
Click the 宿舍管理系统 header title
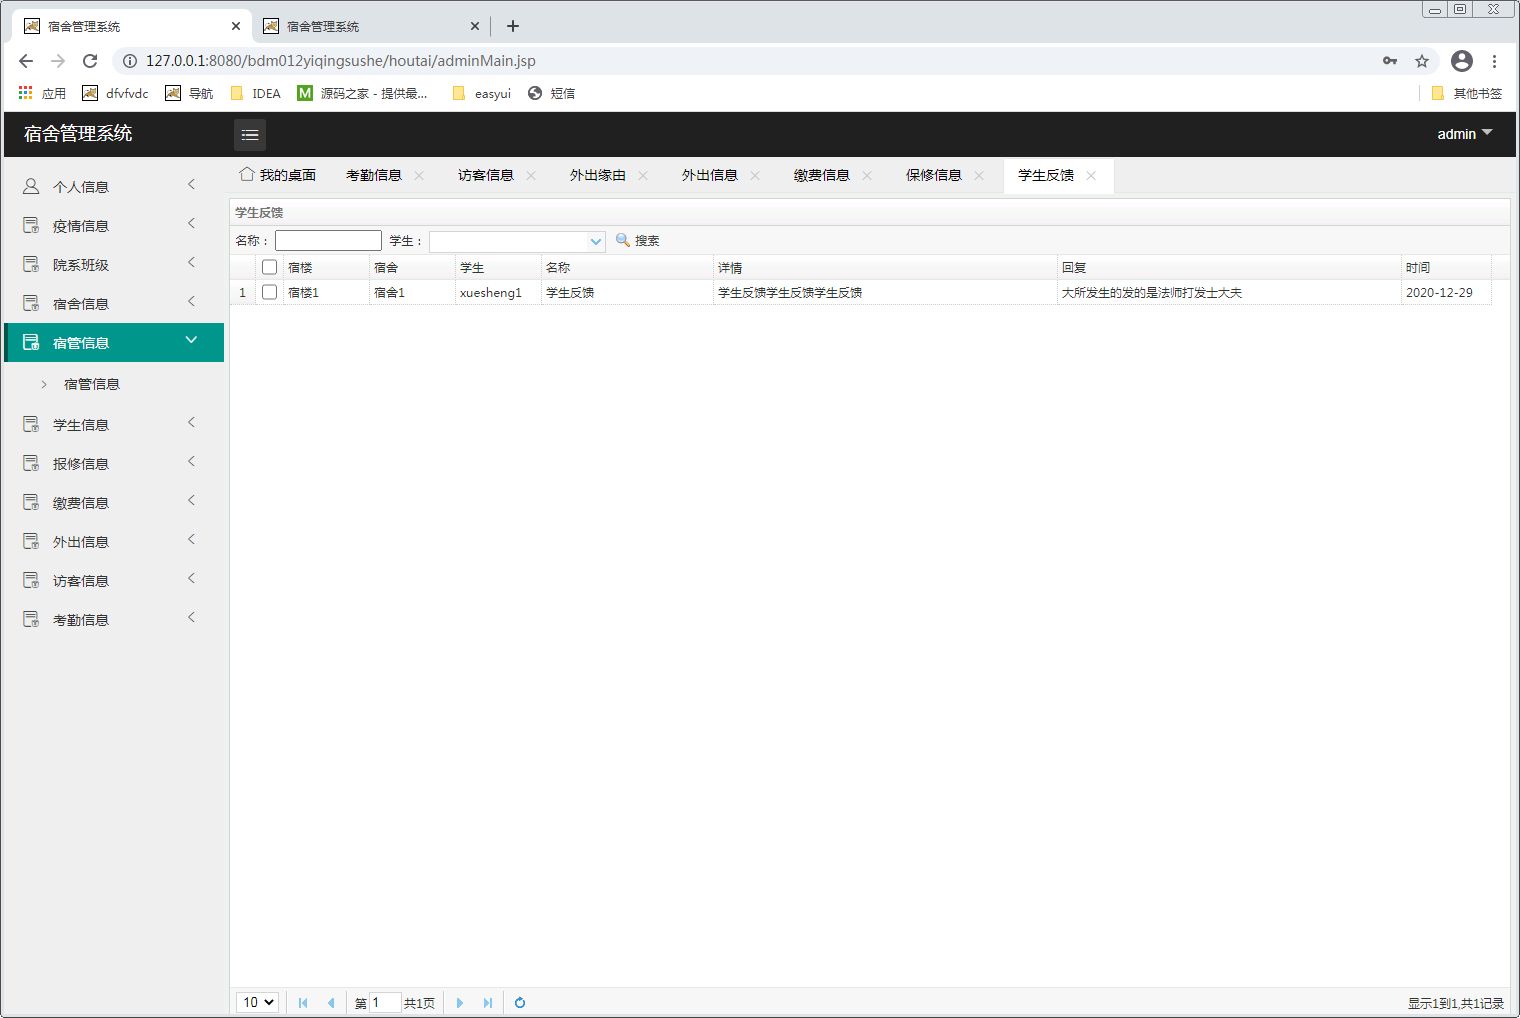78,134
